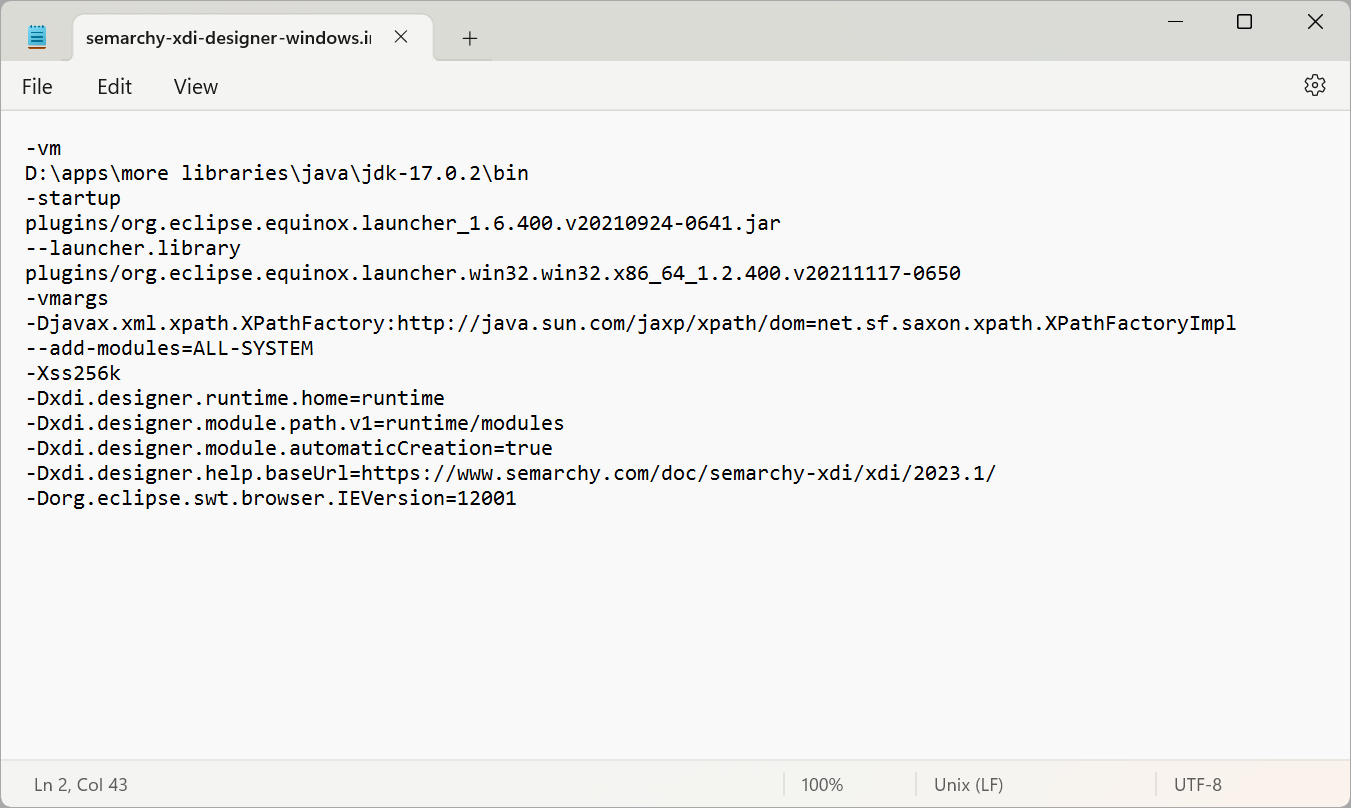Click the -vmargs line of text
The image size is (1351, 808).
point(66,297)
